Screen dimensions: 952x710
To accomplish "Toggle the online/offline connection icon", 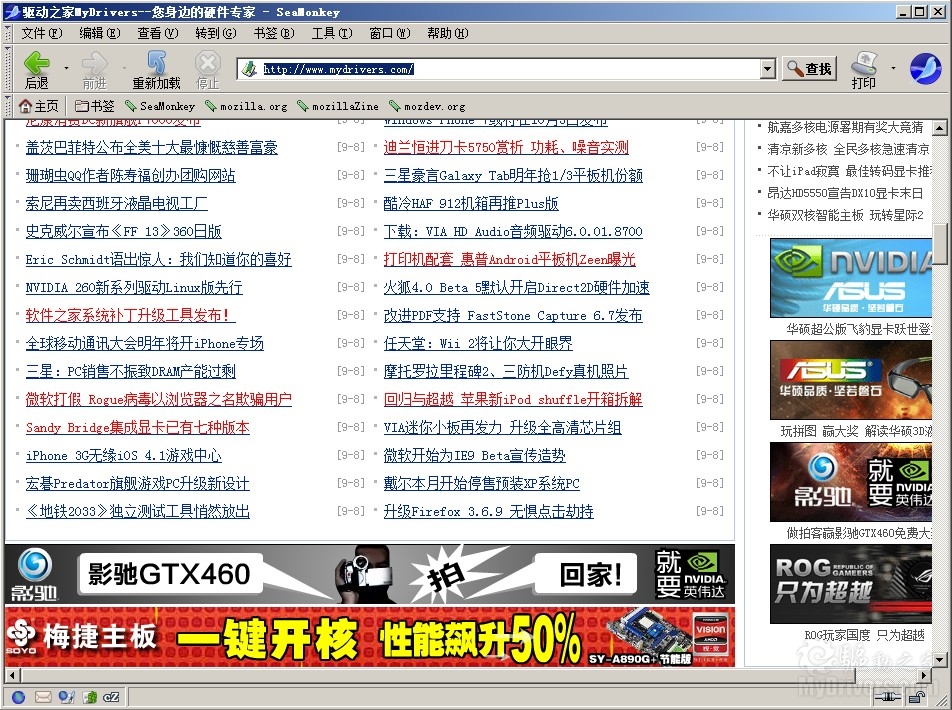I will tap(886, 697).
